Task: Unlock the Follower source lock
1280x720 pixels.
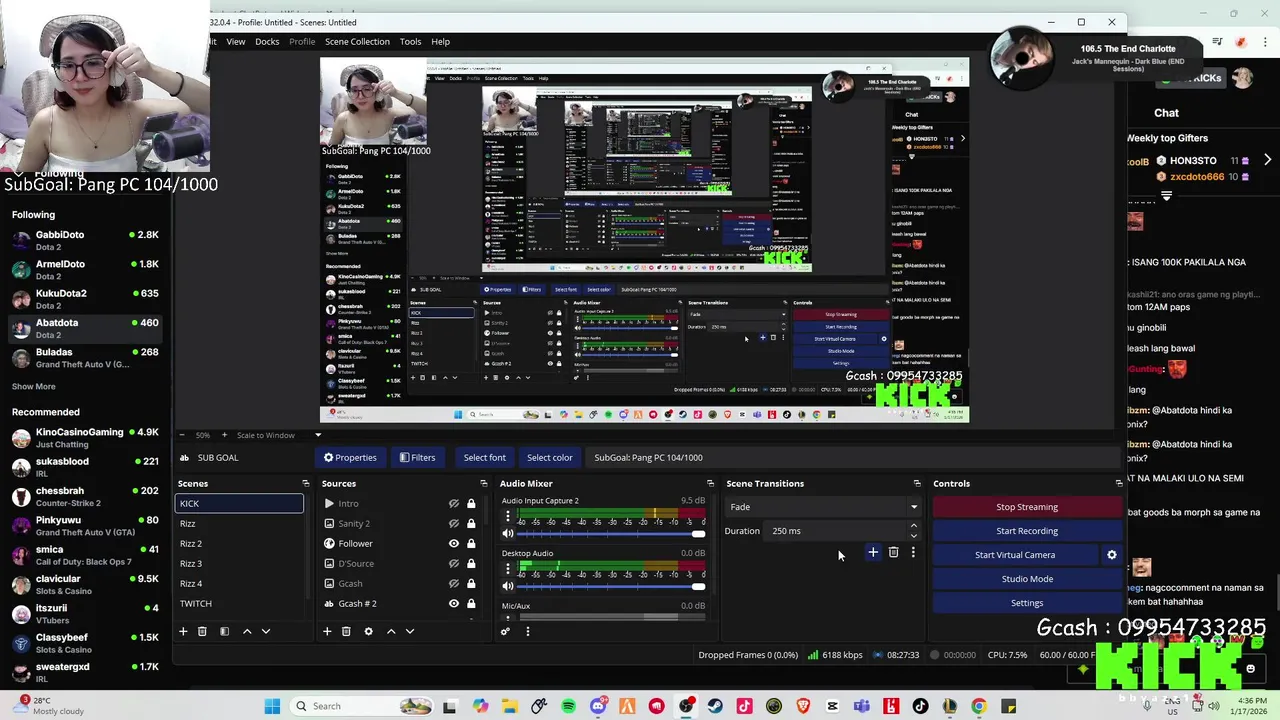Action: [471, 544]
